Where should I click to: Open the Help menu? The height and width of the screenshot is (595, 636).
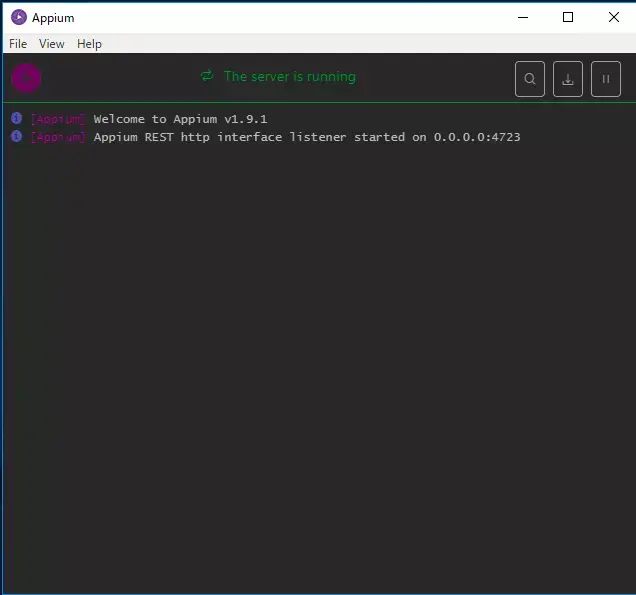[89, 44]
